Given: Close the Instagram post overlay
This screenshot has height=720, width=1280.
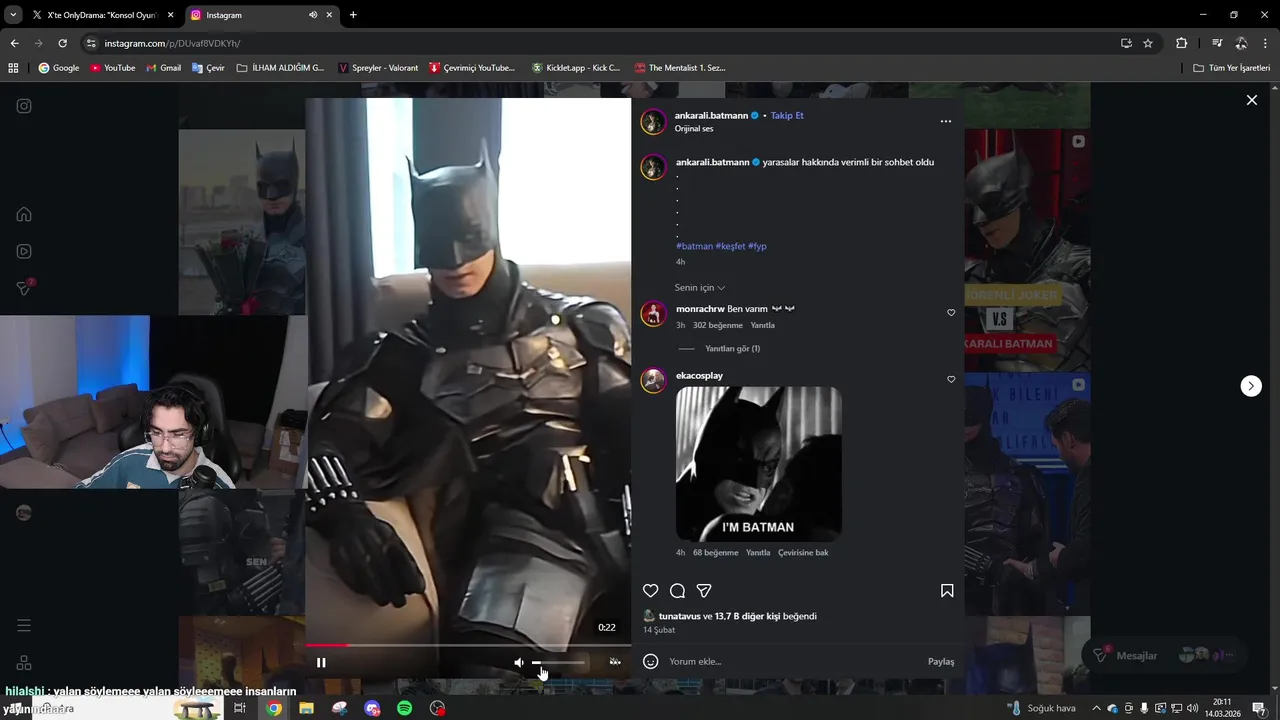Looking at the screenshot, I should pyautogui.click(x=1251, y=100).
